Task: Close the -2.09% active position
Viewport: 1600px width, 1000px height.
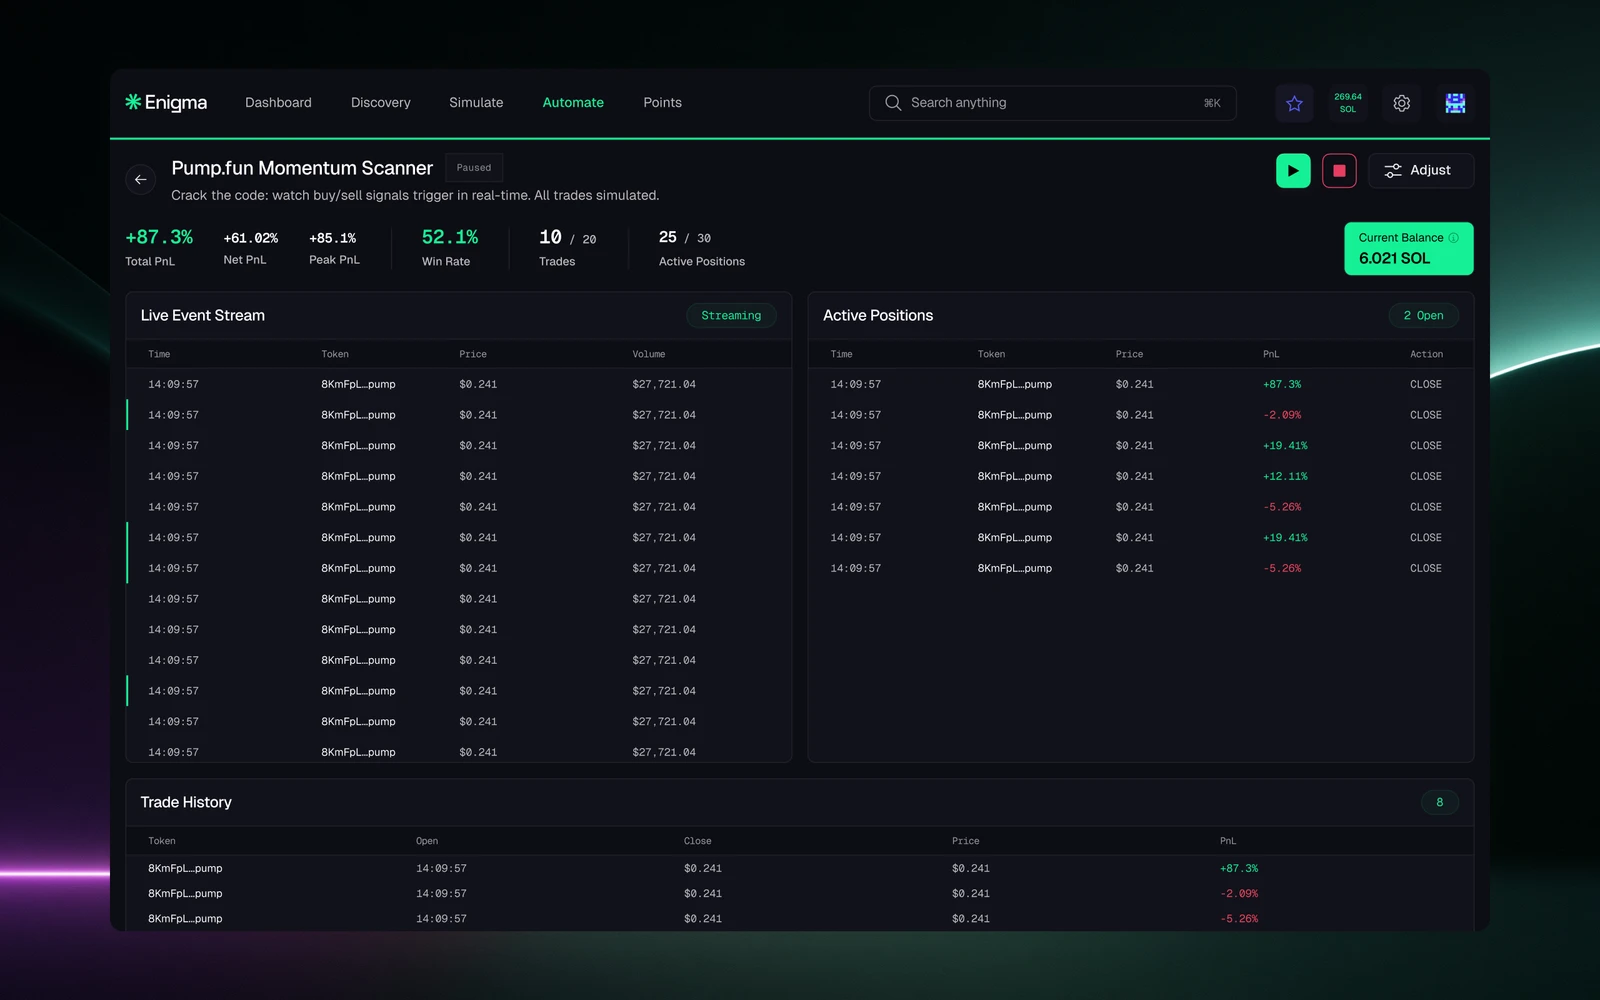Action: (x=1425, y=415)
